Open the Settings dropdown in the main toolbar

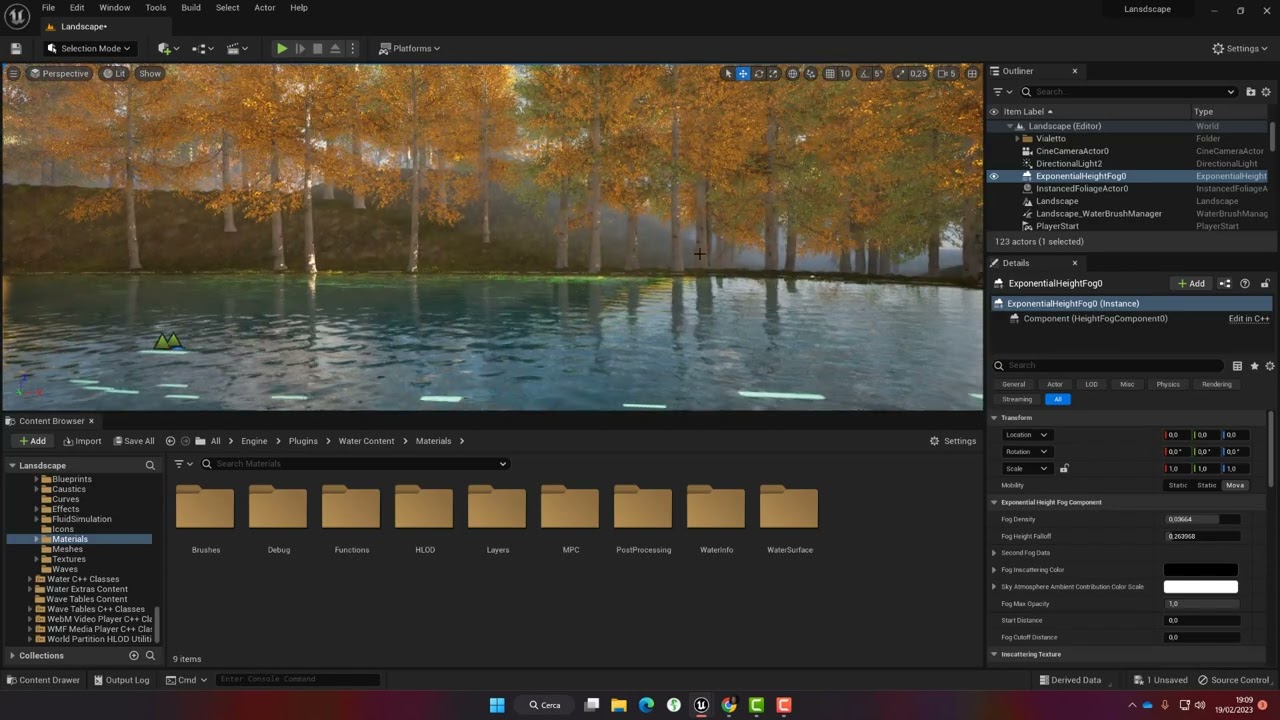click(x=1240, y=48)
